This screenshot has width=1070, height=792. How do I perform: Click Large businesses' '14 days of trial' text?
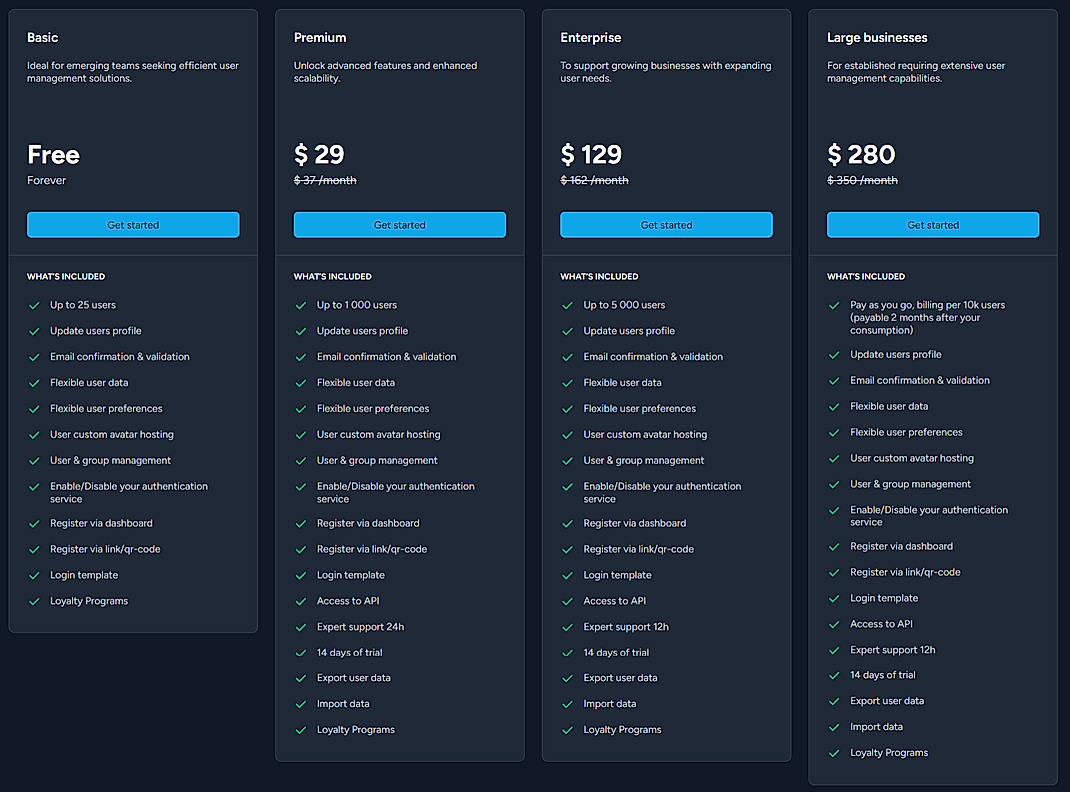point(882,675)
